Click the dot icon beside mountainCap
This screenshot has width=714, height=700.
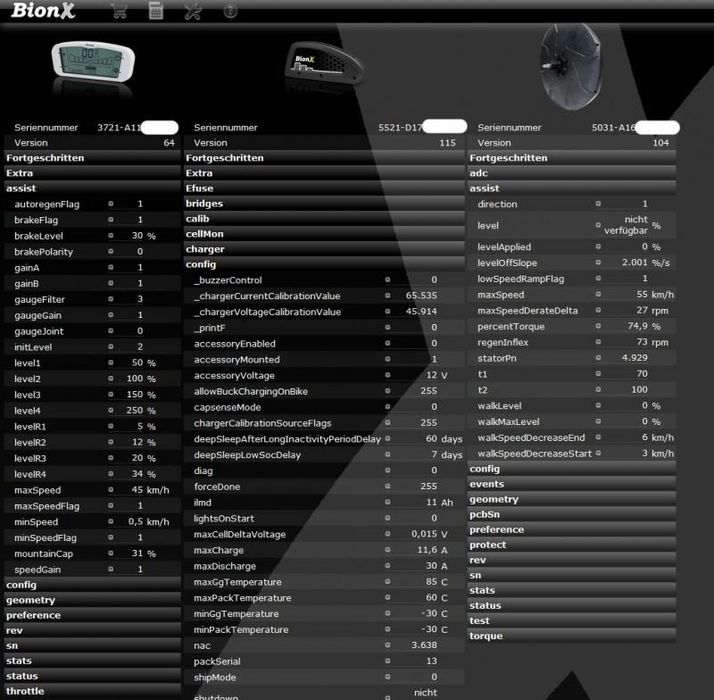coord(111,553)
